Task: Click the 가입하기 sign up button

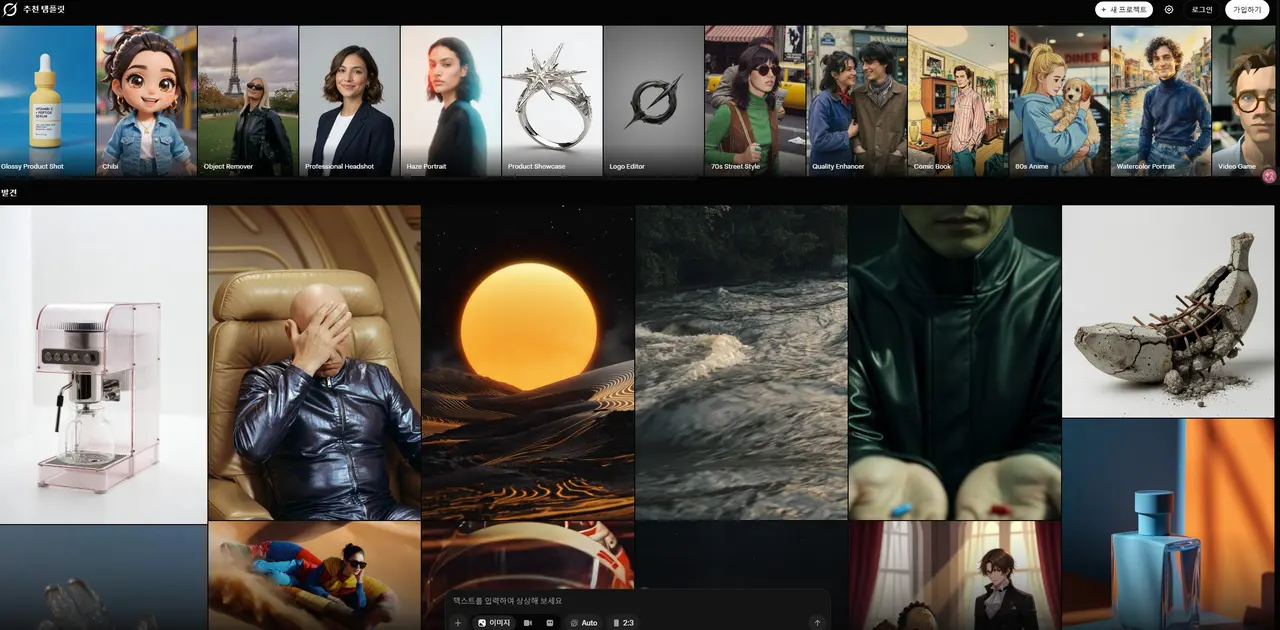Action: click(x=1247, y=9)
